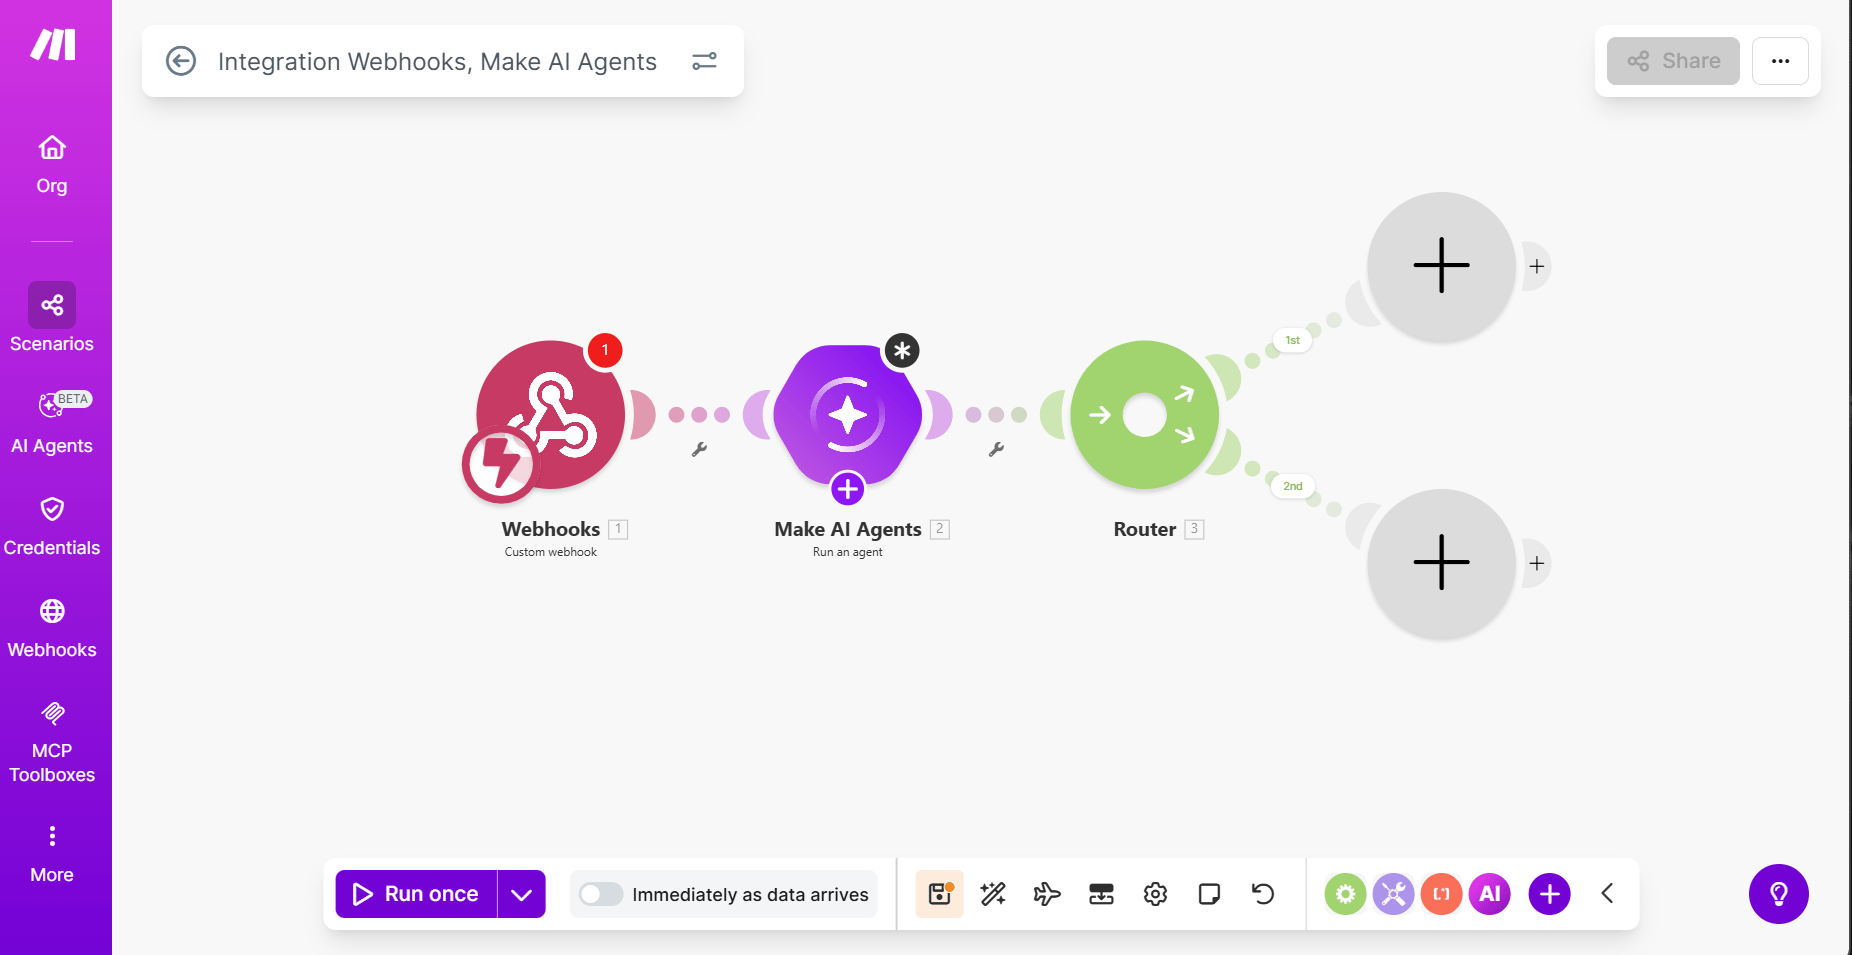Expand the More sidebar menu

52,854
